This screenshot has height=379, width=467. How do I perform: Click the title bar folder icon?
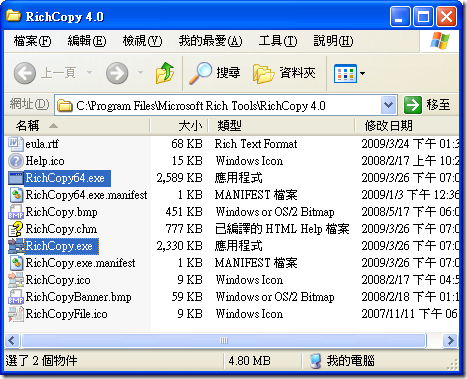pos(13,16)
